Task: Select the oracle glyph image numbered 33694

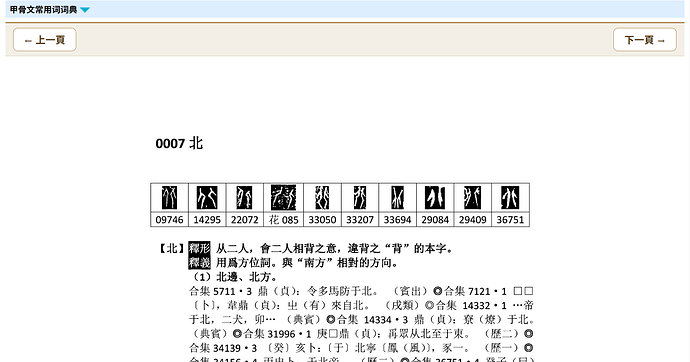Action: pos(397,197)
